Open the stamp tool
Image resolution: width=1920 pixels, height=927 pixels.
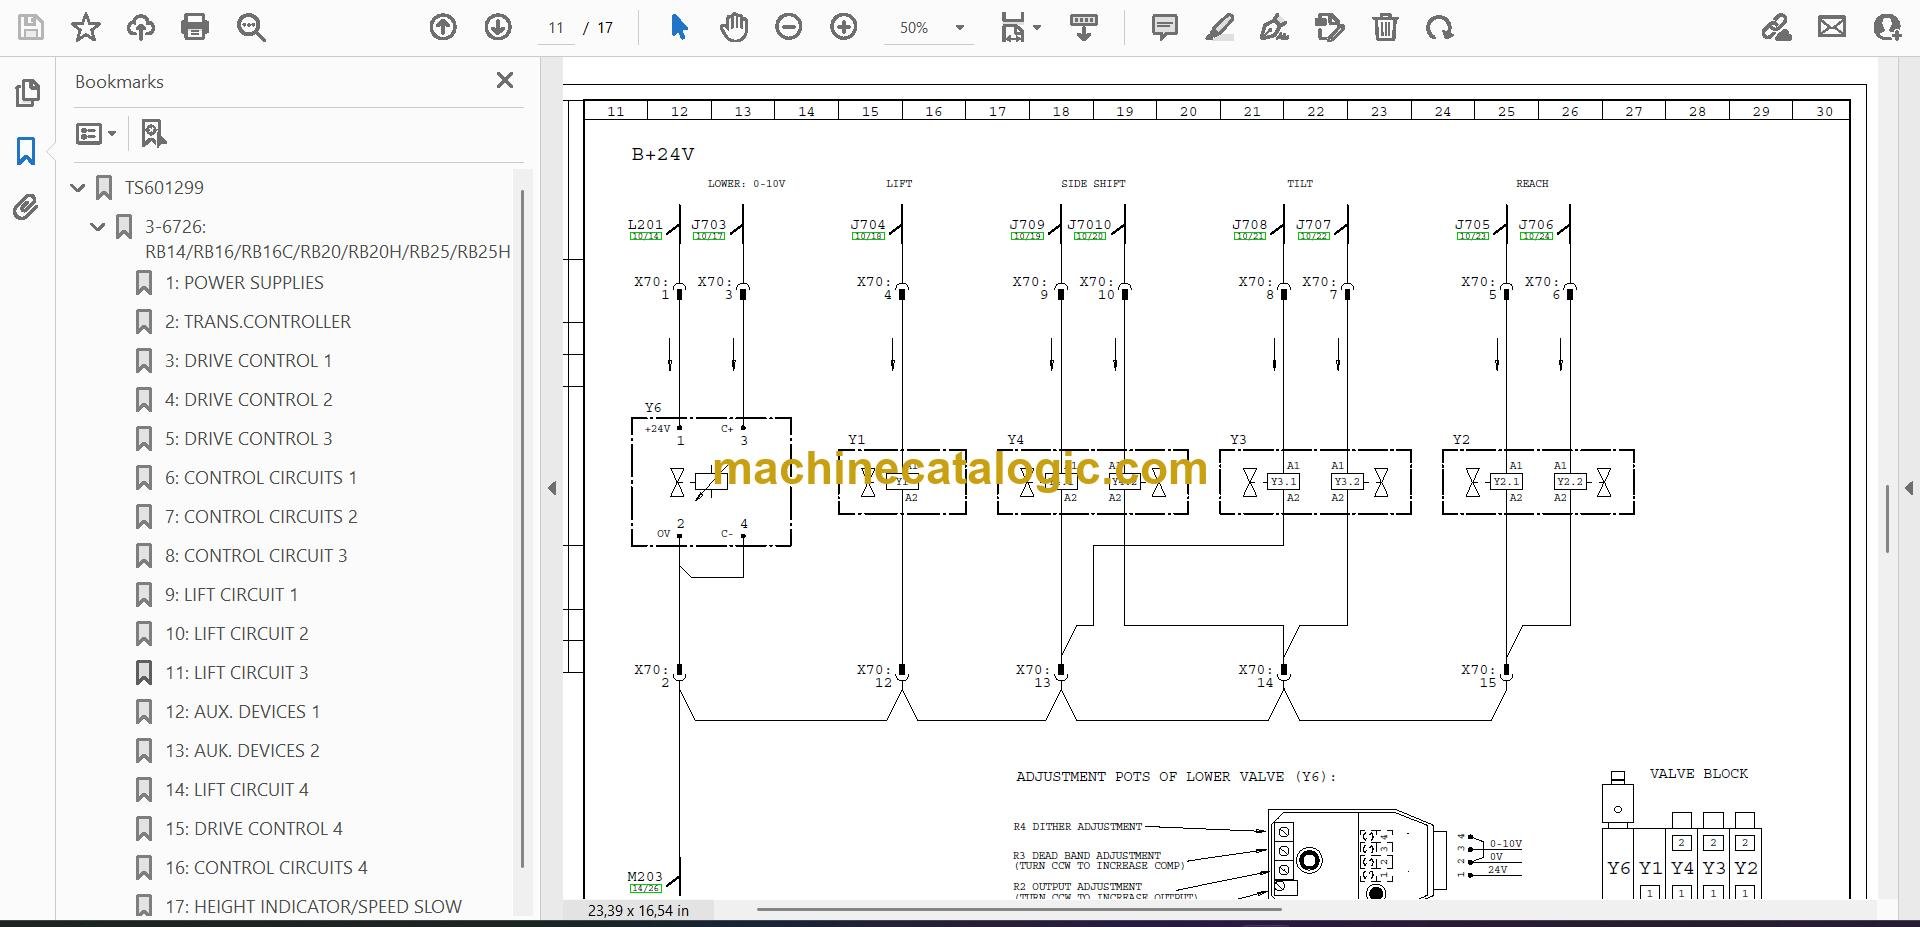coord(1330,27)
